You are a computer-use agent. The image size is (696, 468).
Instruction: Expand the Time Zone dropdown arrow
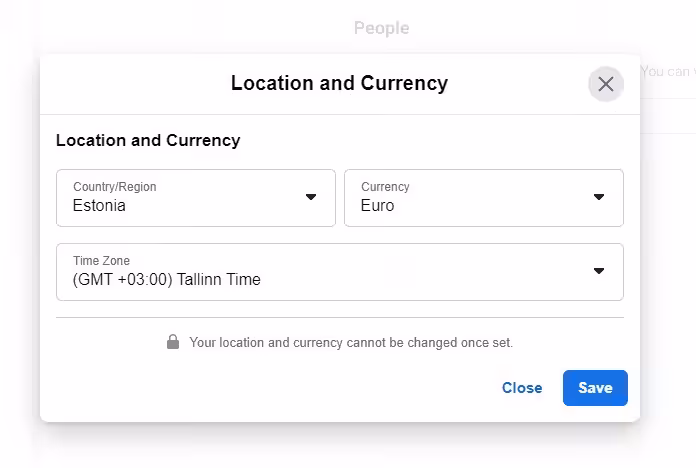599,271
